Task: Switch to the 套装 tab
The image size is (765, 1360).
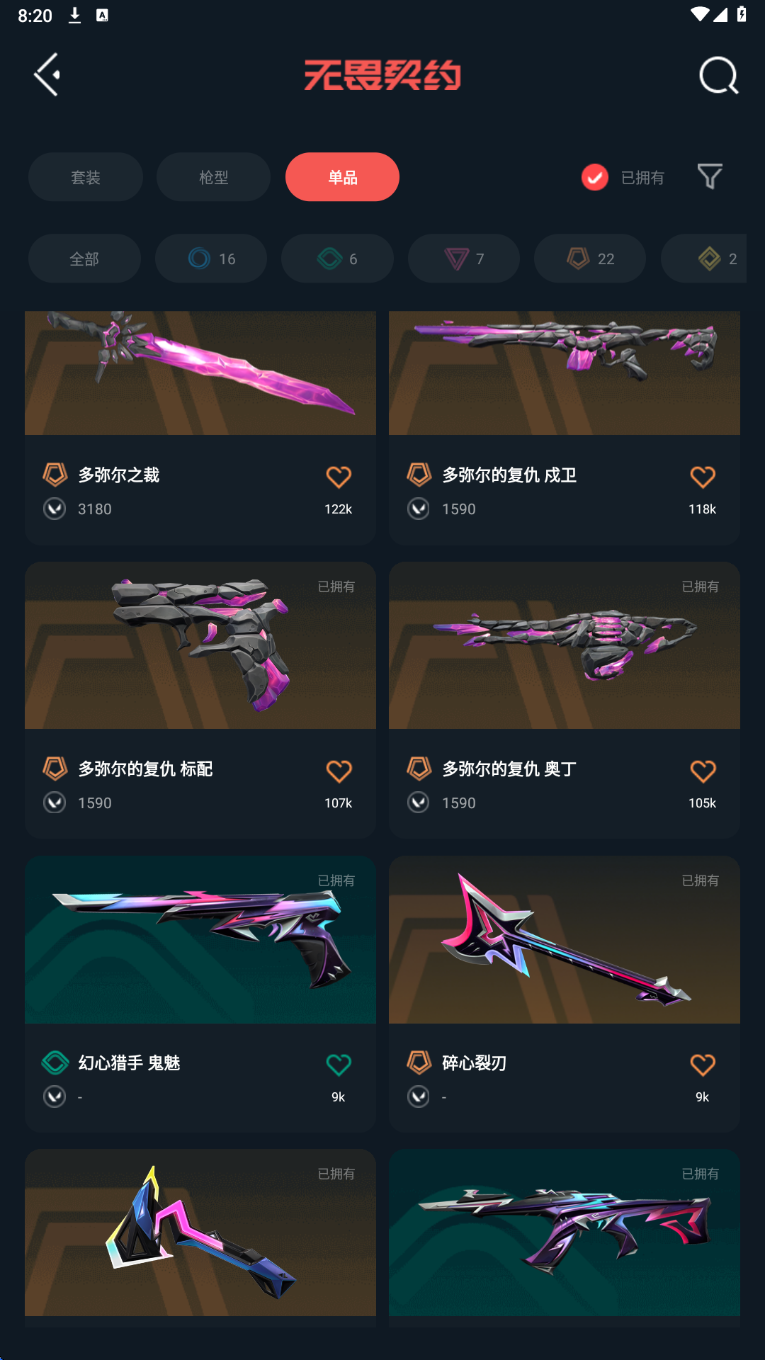Action: [85, 177]
